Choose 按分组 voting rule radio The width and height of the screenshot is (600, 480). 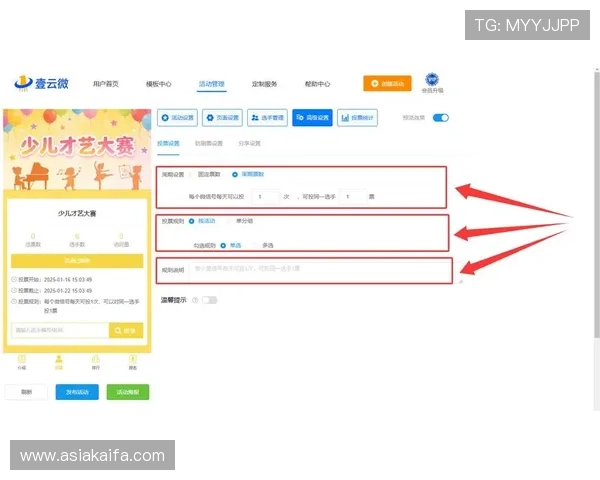[240, 221]
